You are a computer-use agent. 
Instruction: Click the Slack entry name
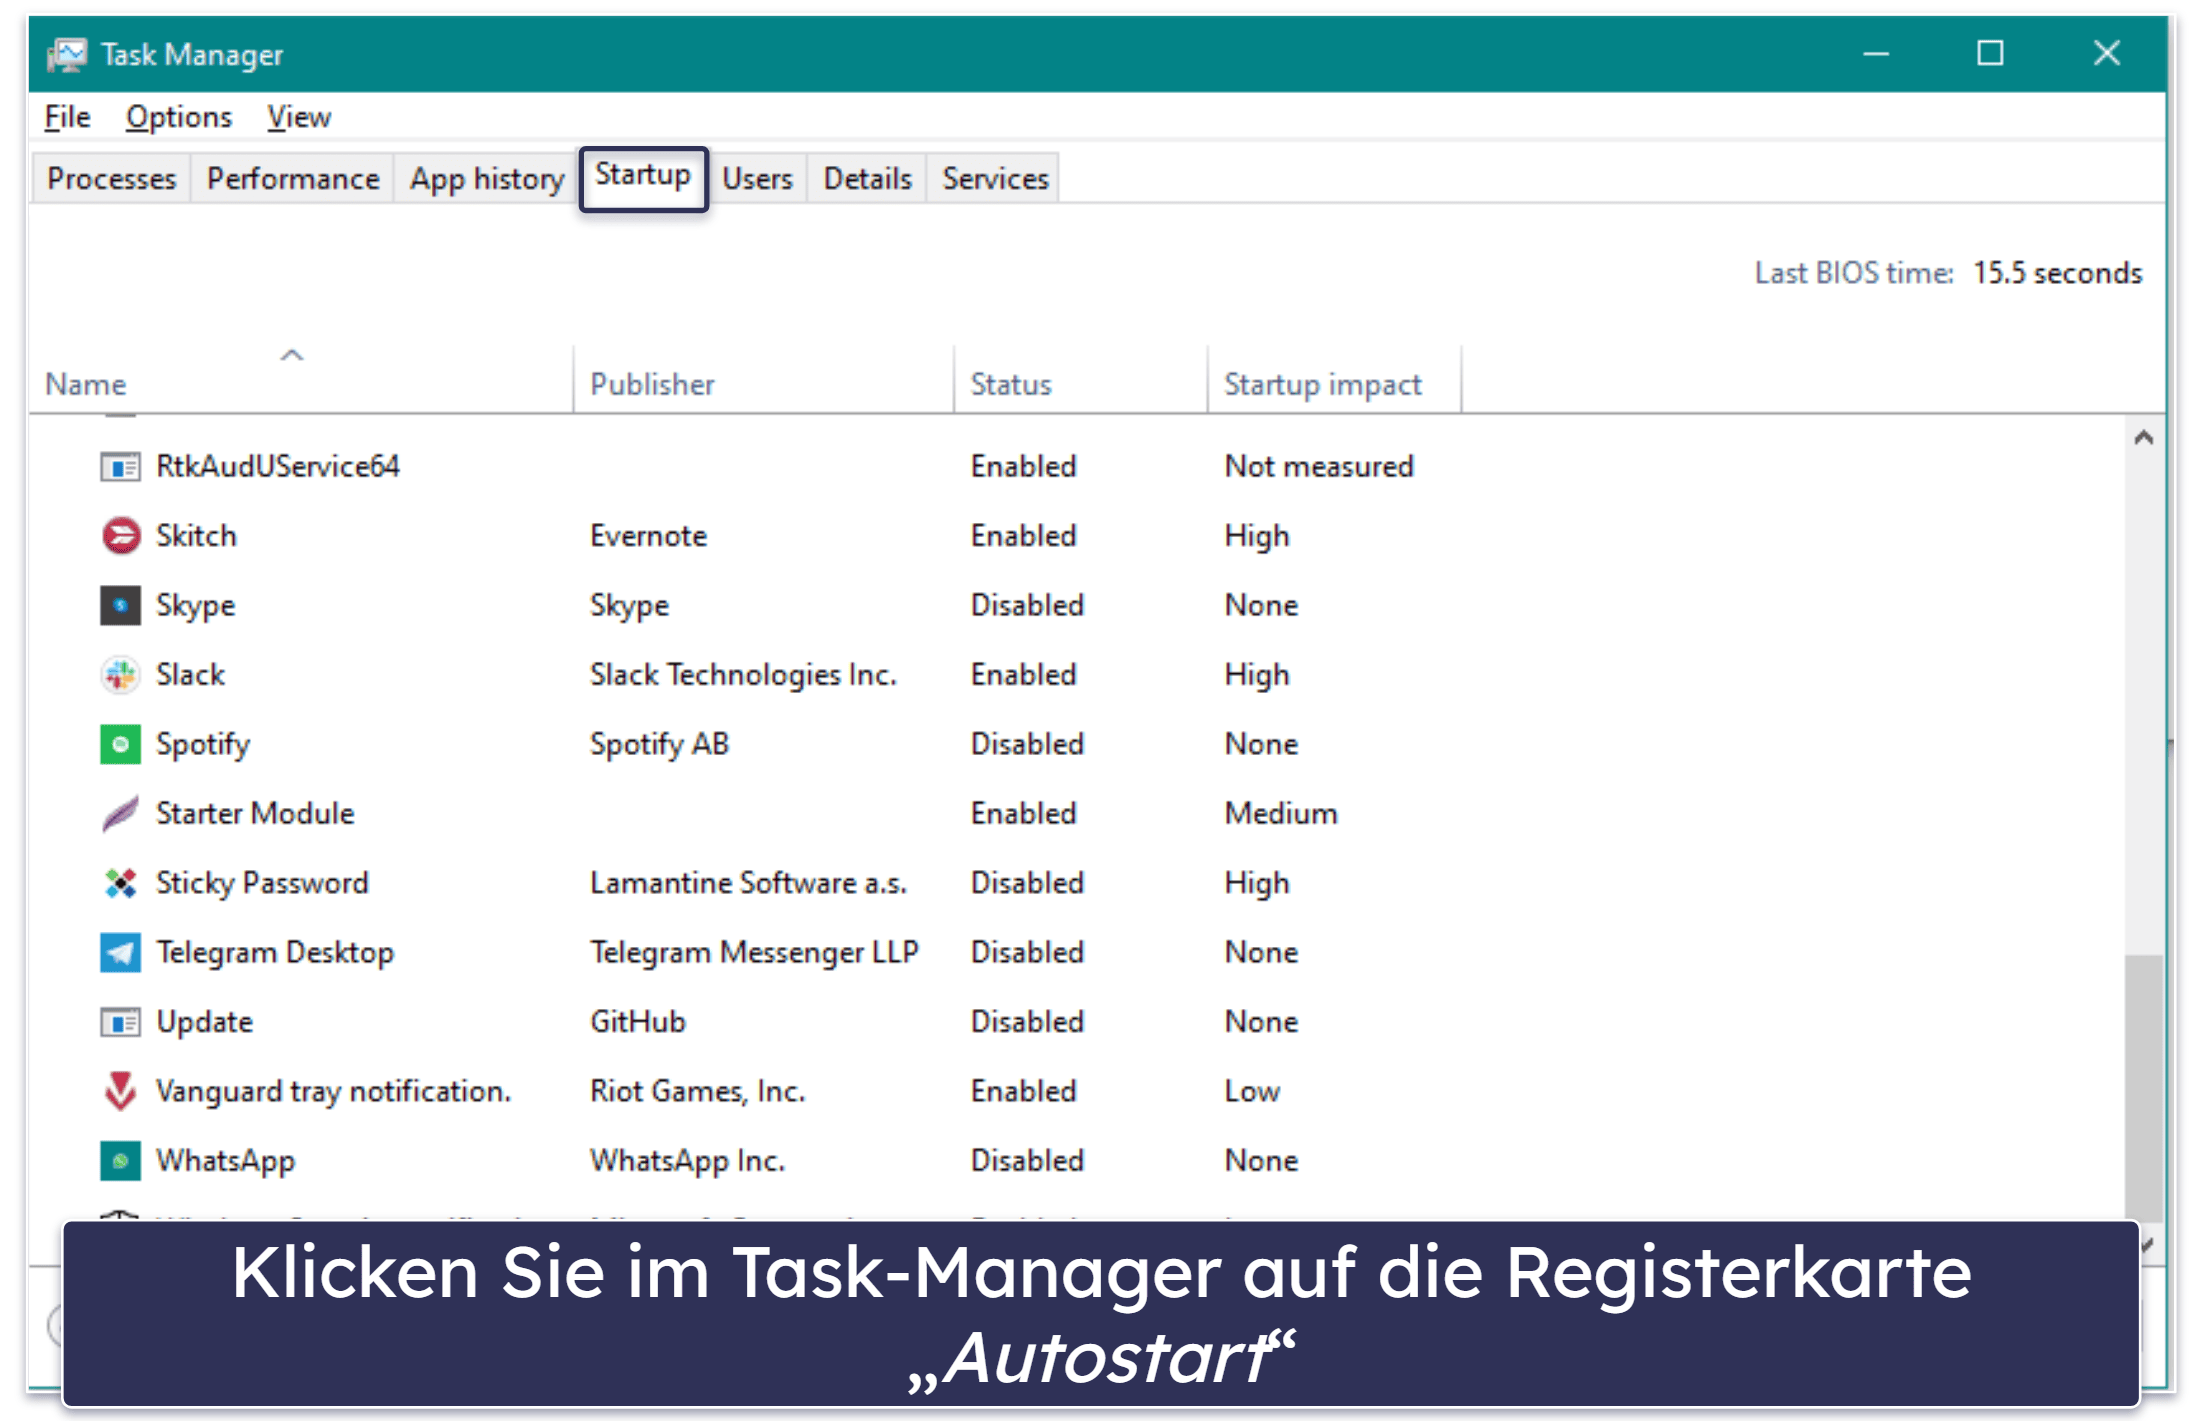click(x=190, y=675)
